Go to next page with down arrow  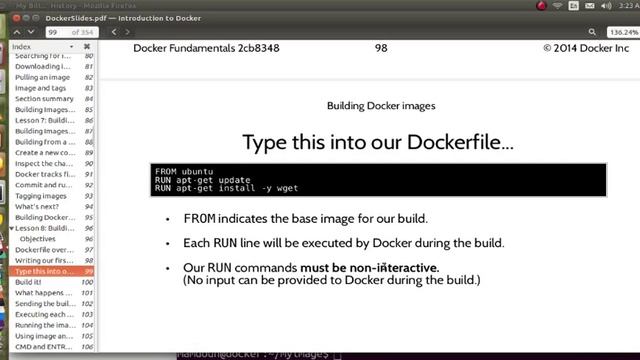(31, 32)
